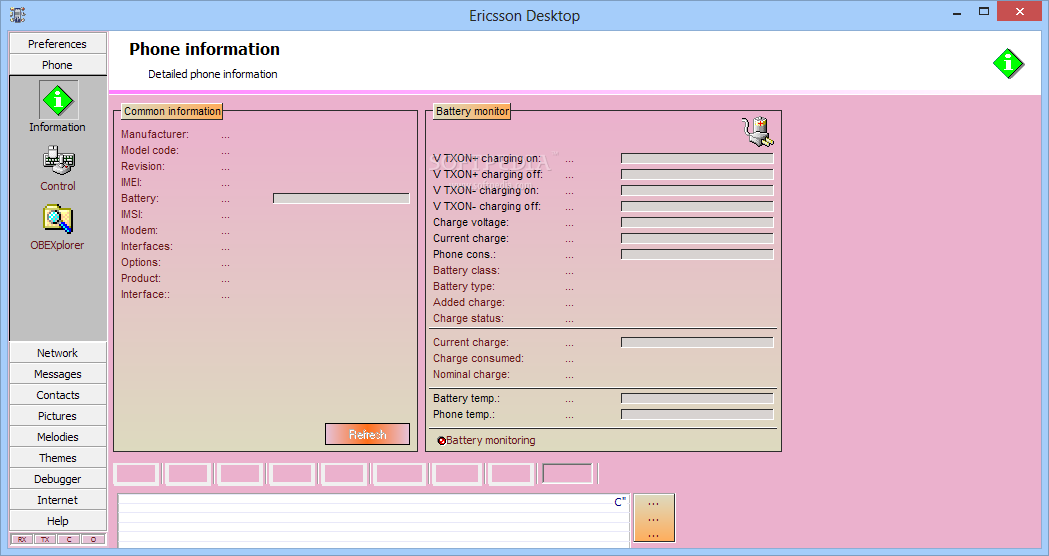
Task: Click the Ericsson Desktop title bar app icon
Action: pyautogui.click(x=17, y=14)
